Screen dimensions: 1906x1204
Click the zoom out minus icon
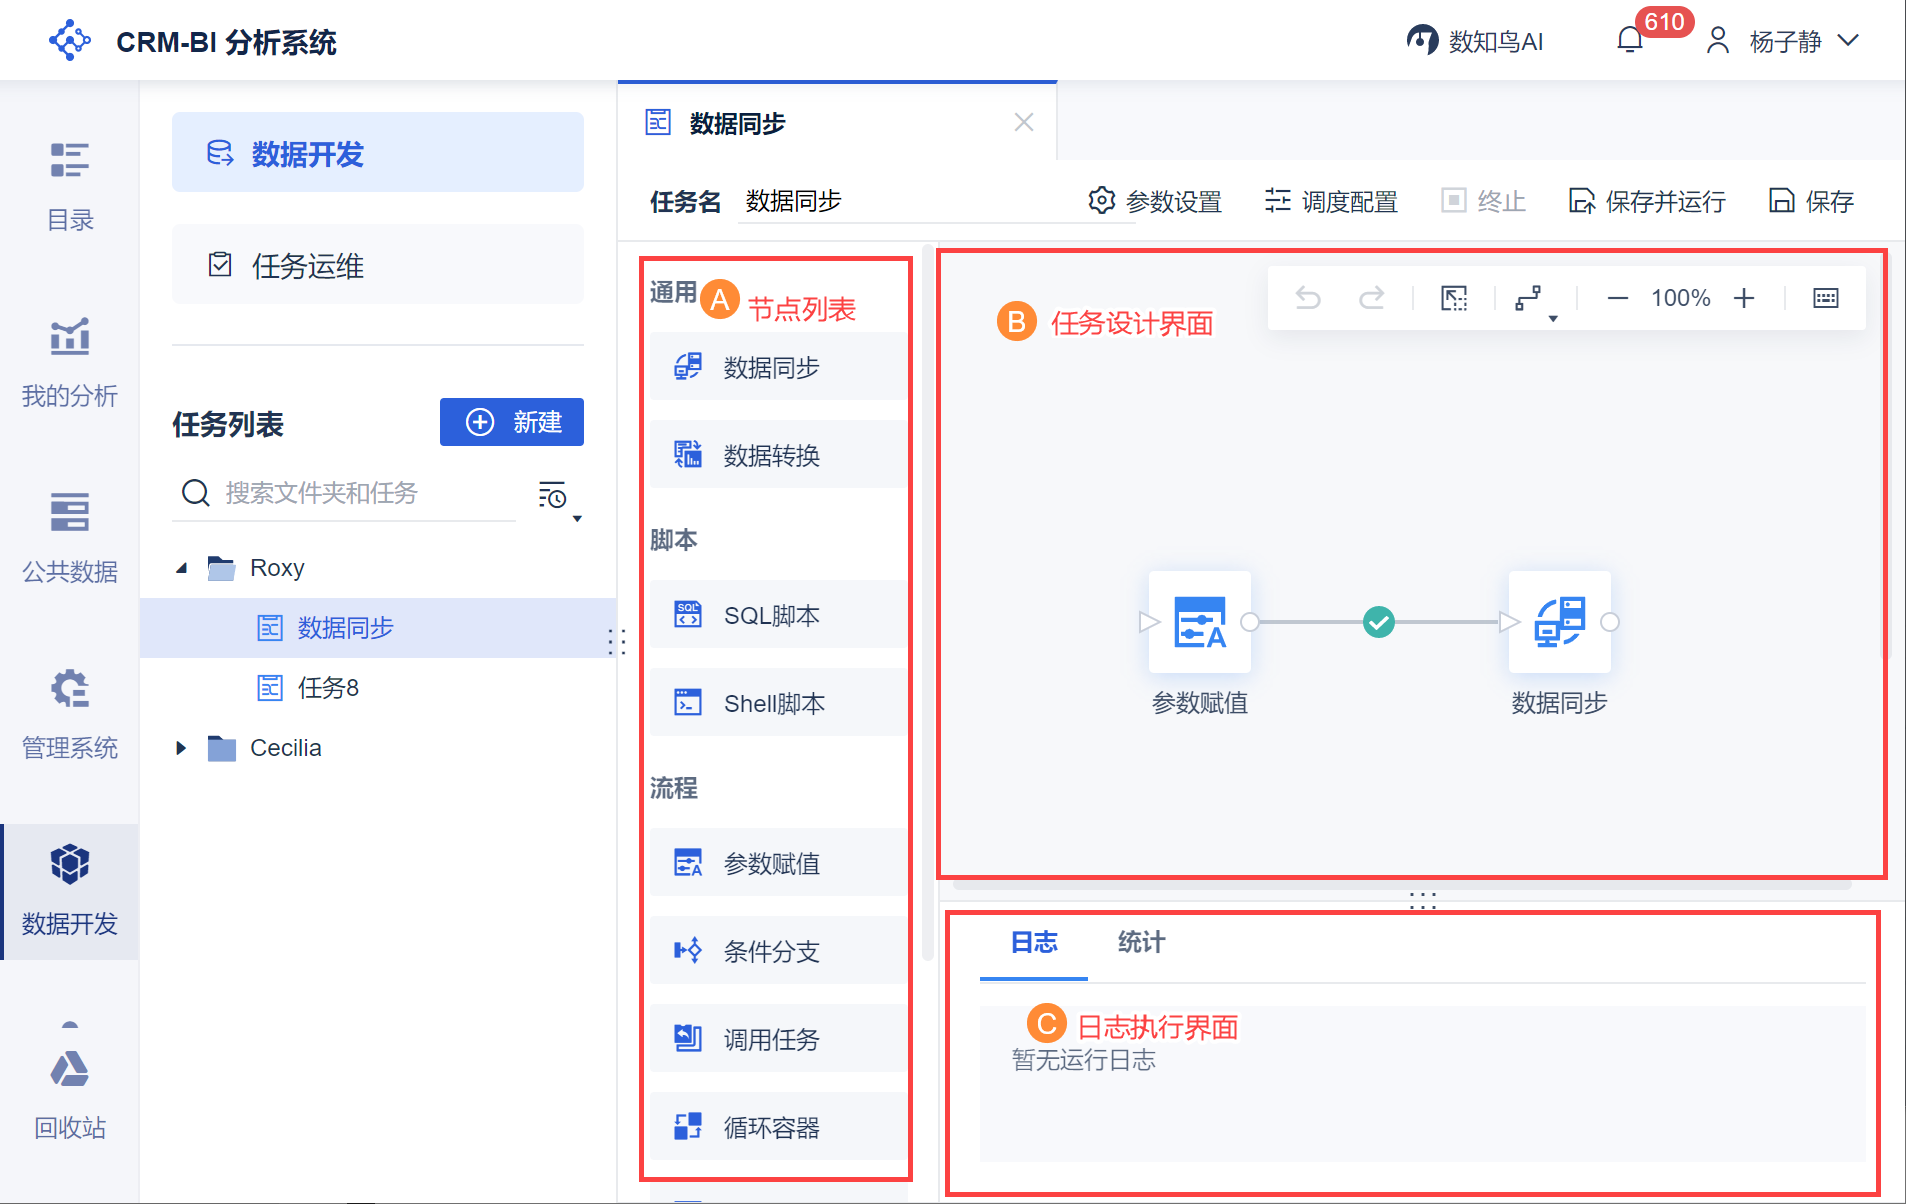[1617, 298]
